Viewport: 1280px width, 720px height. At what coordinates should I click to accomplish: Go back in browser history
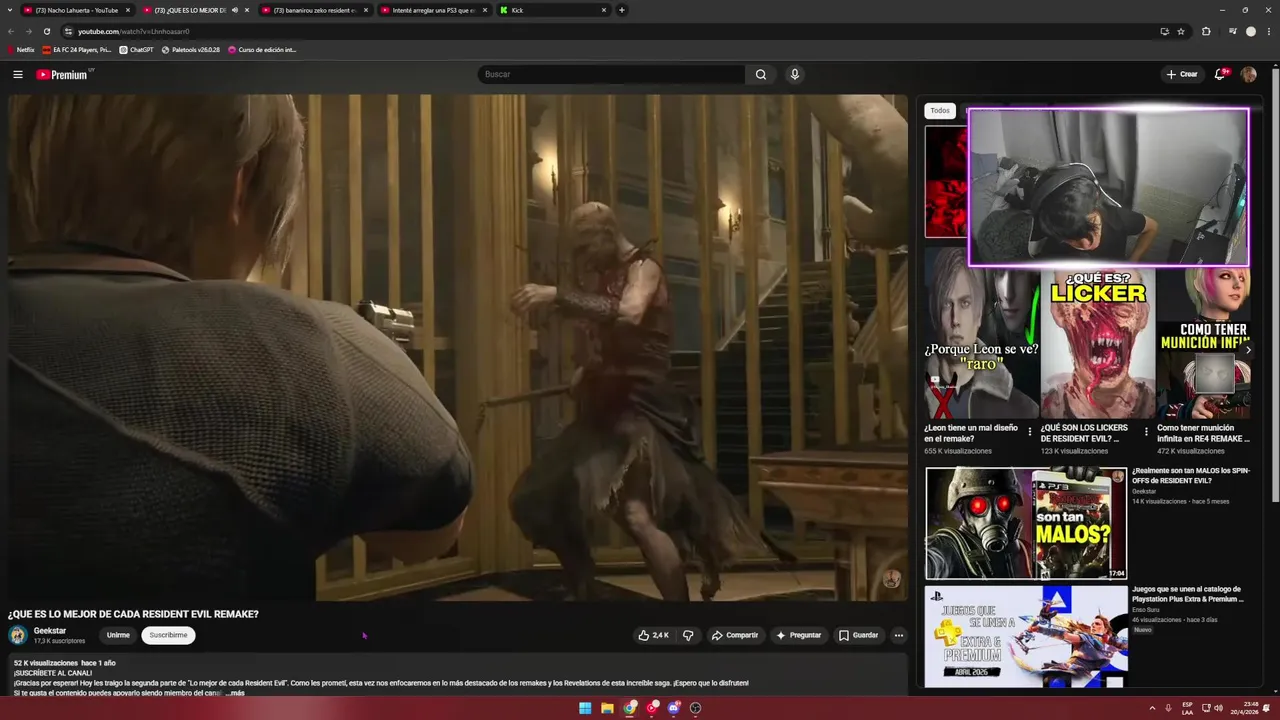point(11,31)
